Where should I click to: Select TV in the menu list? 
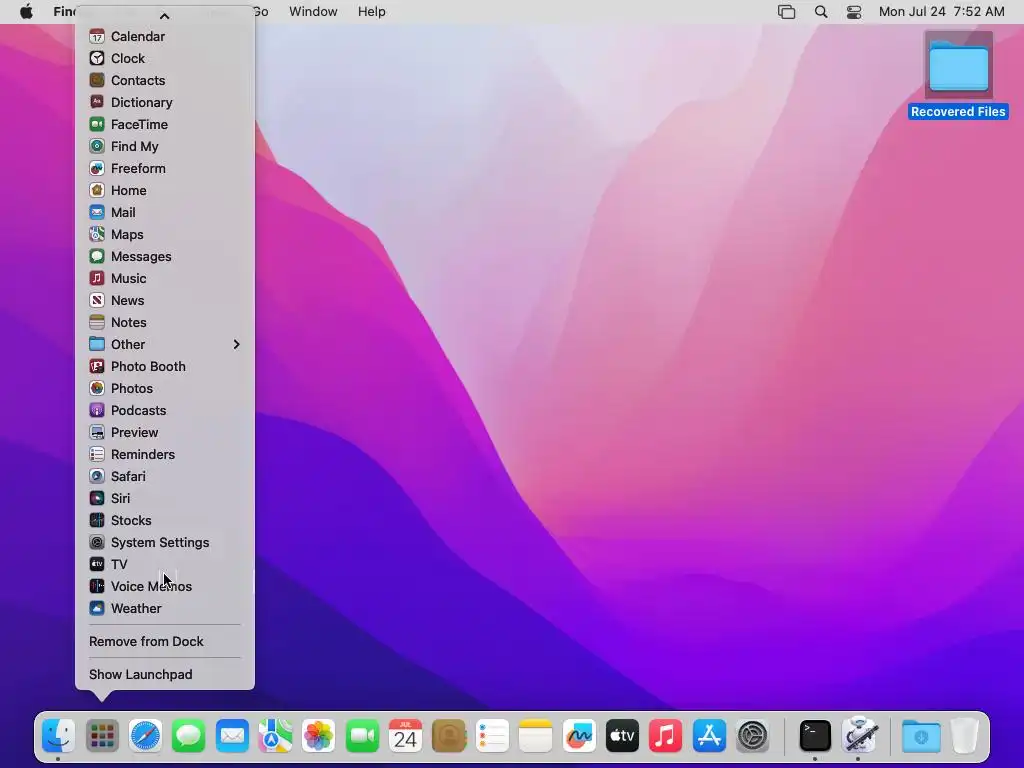click(165, 564)
